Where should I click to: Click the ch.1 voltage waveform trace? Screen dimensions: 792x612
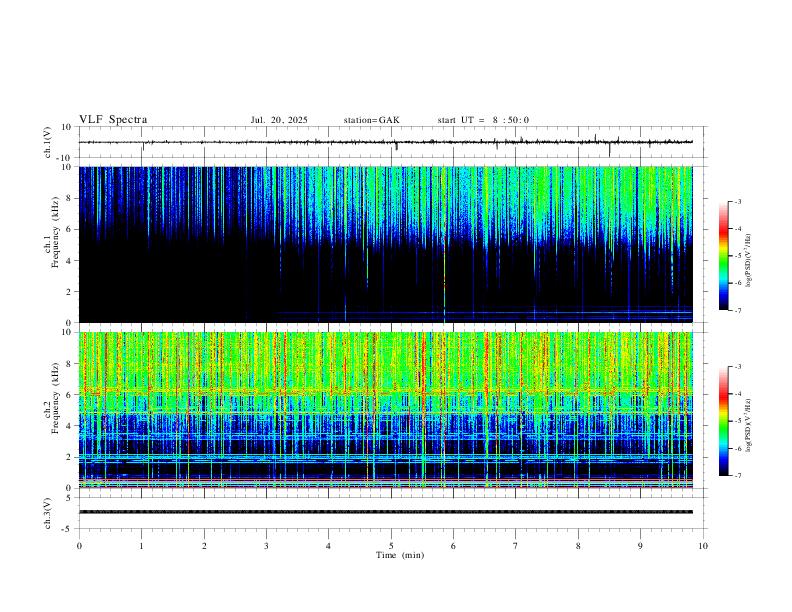pos(386,142)
